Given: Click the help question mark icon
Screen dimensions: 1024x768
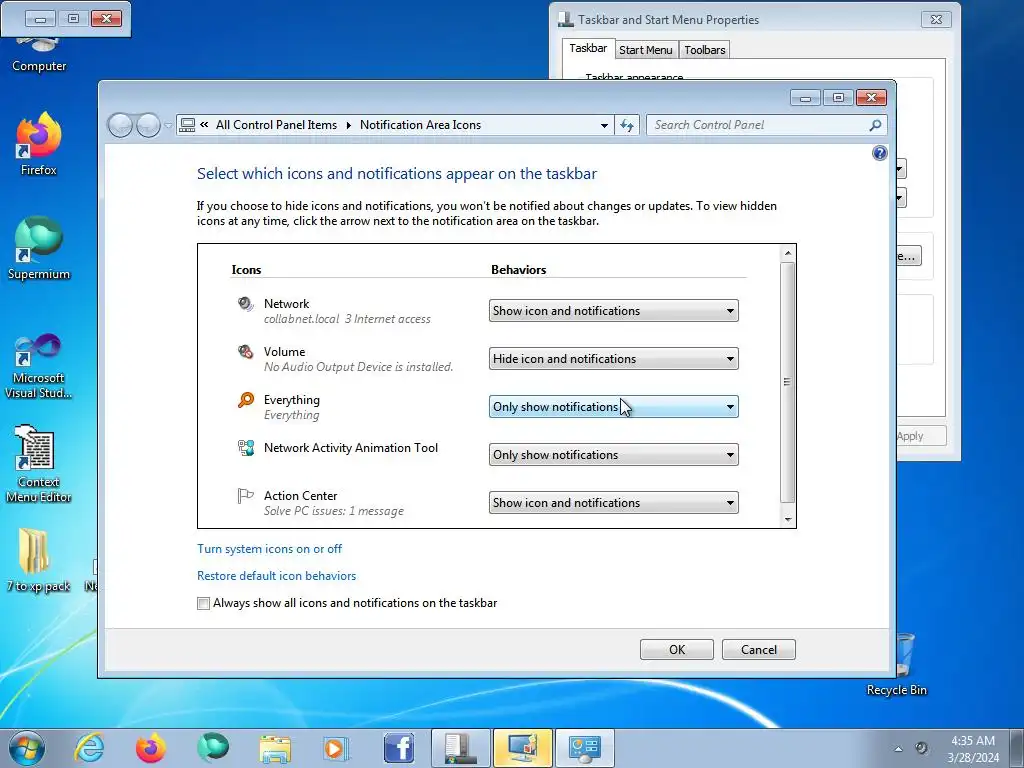Looking at the screenshot, I should pos(880,153).
